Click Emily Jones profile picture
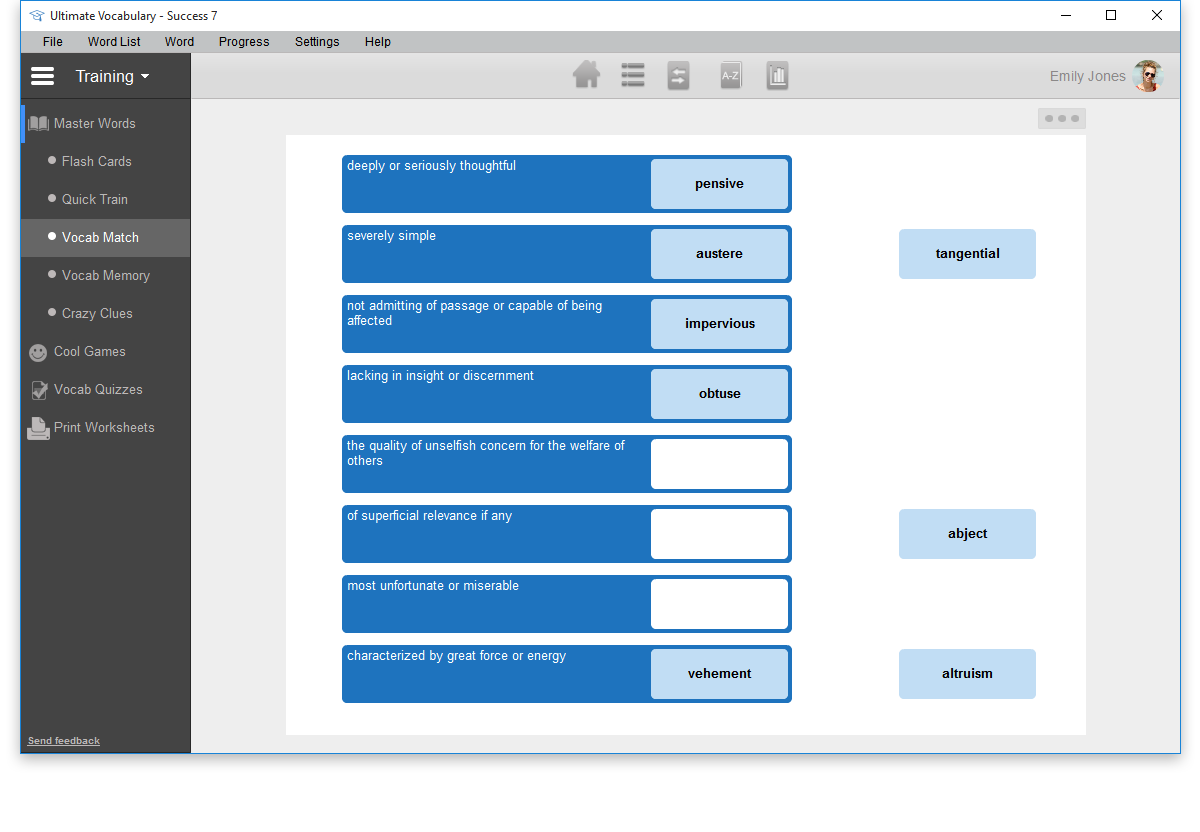Image resolution: width=1200 pixels, height=832 pixels. (1148, 76)
